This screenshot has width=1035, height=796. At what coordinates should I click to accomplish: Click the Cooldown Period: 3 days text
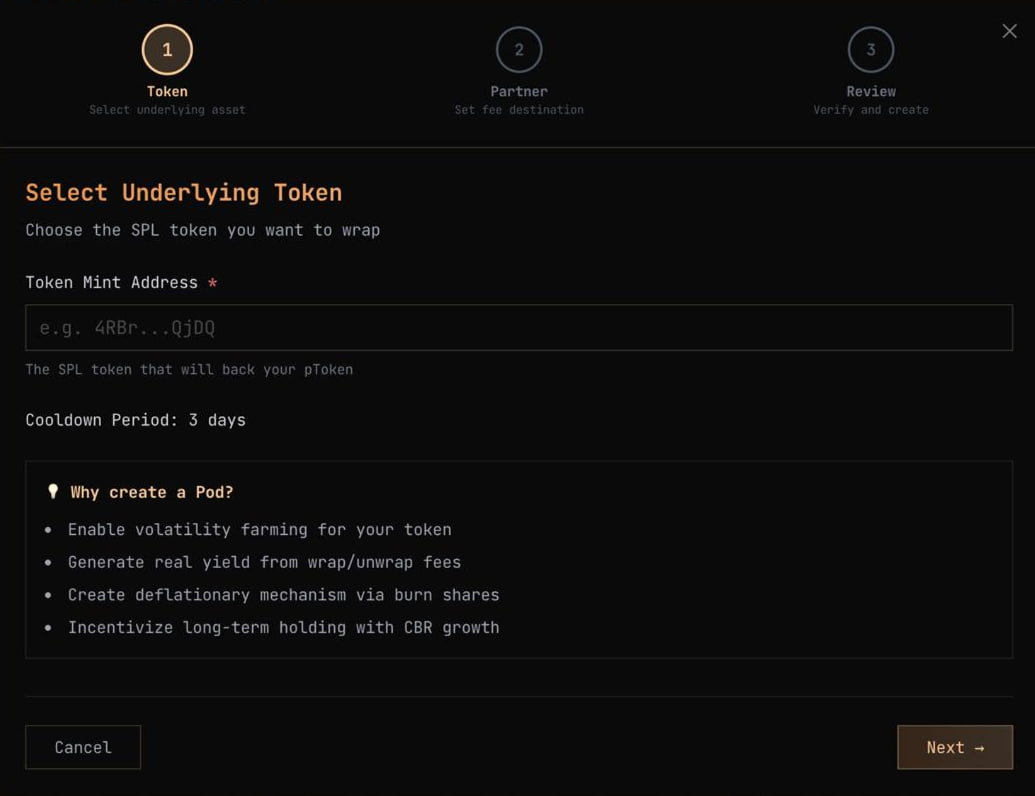coord(135,420)
